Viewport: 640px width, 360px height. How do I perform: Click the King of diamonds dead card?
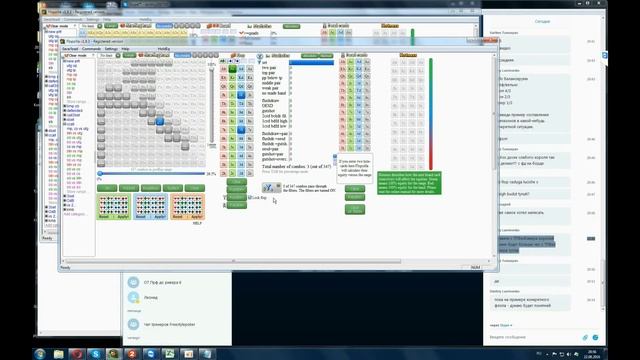coord(359,69)
